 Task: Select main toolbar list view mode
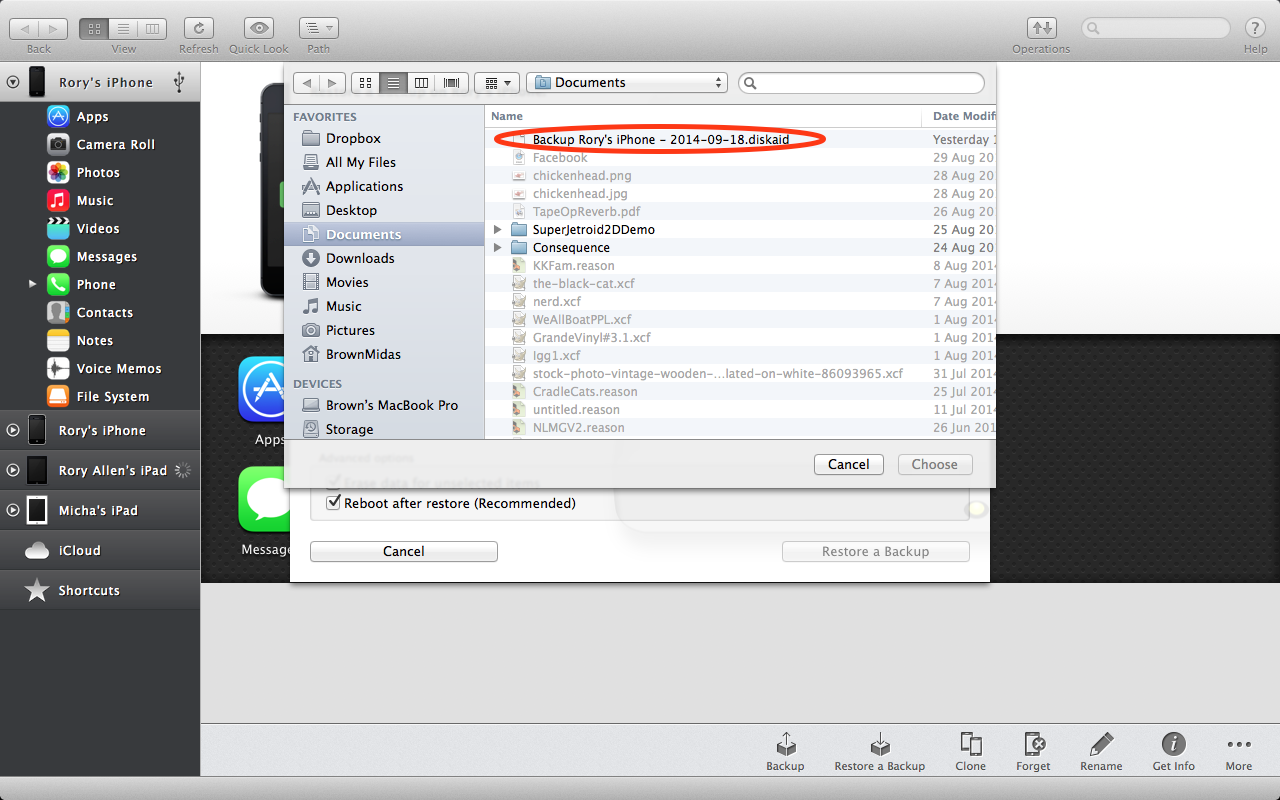(x=124, y=29)
